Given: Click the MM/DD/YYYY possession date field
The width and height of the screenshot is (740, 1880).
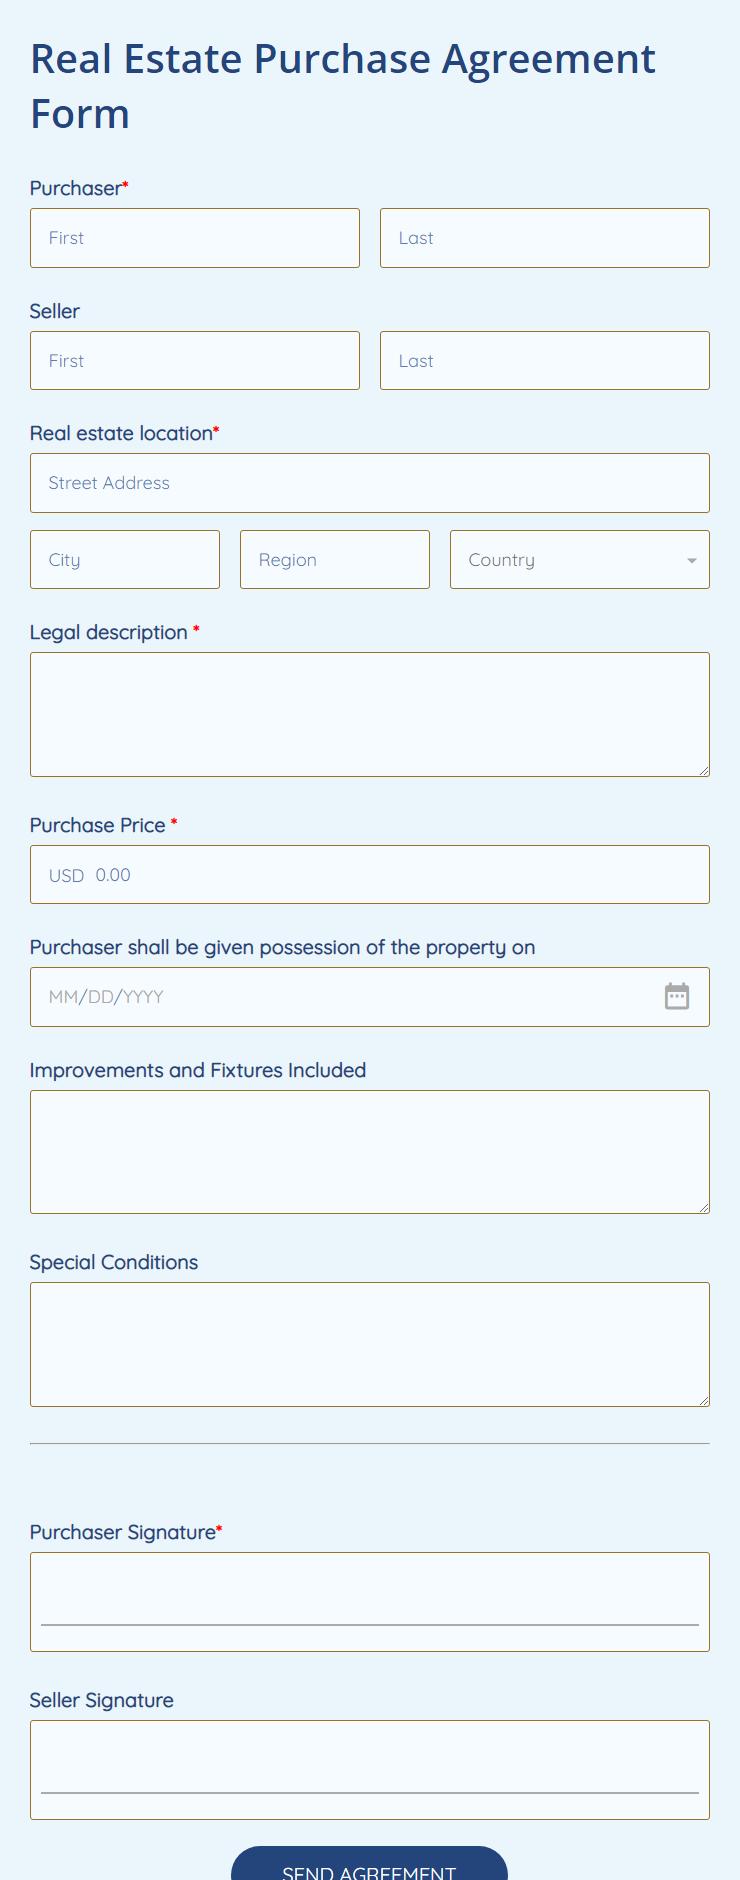Looking at the screenshot, I should pos(340,997).
